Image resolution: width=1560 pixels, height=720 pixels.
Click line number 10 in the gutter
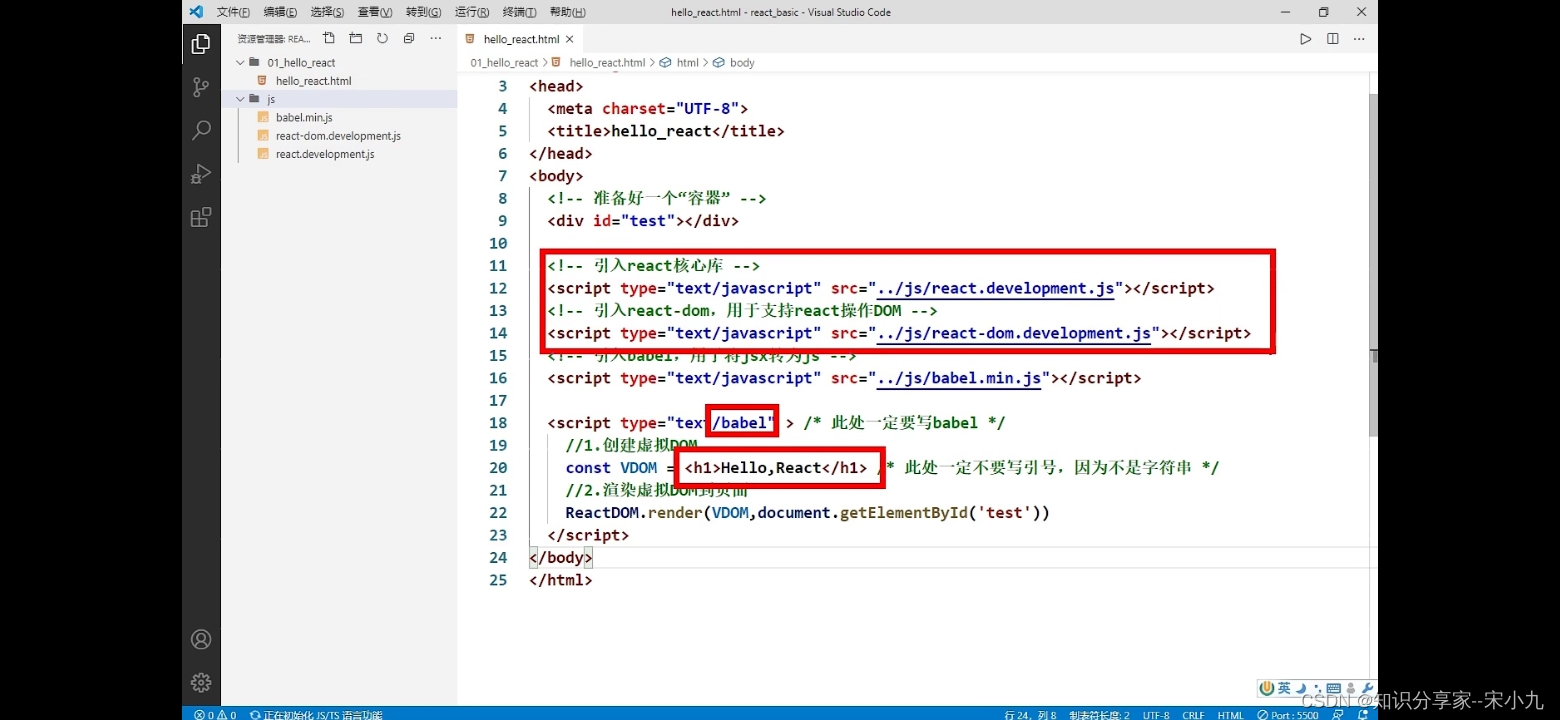[499, 244]
